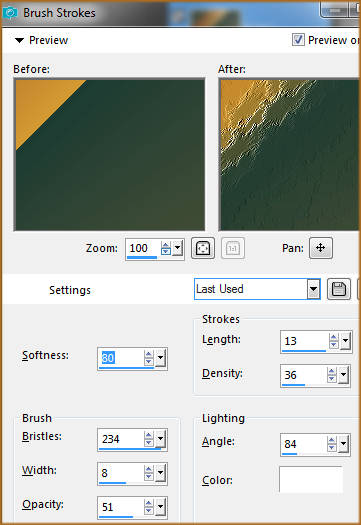Click the Before preview image
The image size is (361, 525).
point(110,154)
